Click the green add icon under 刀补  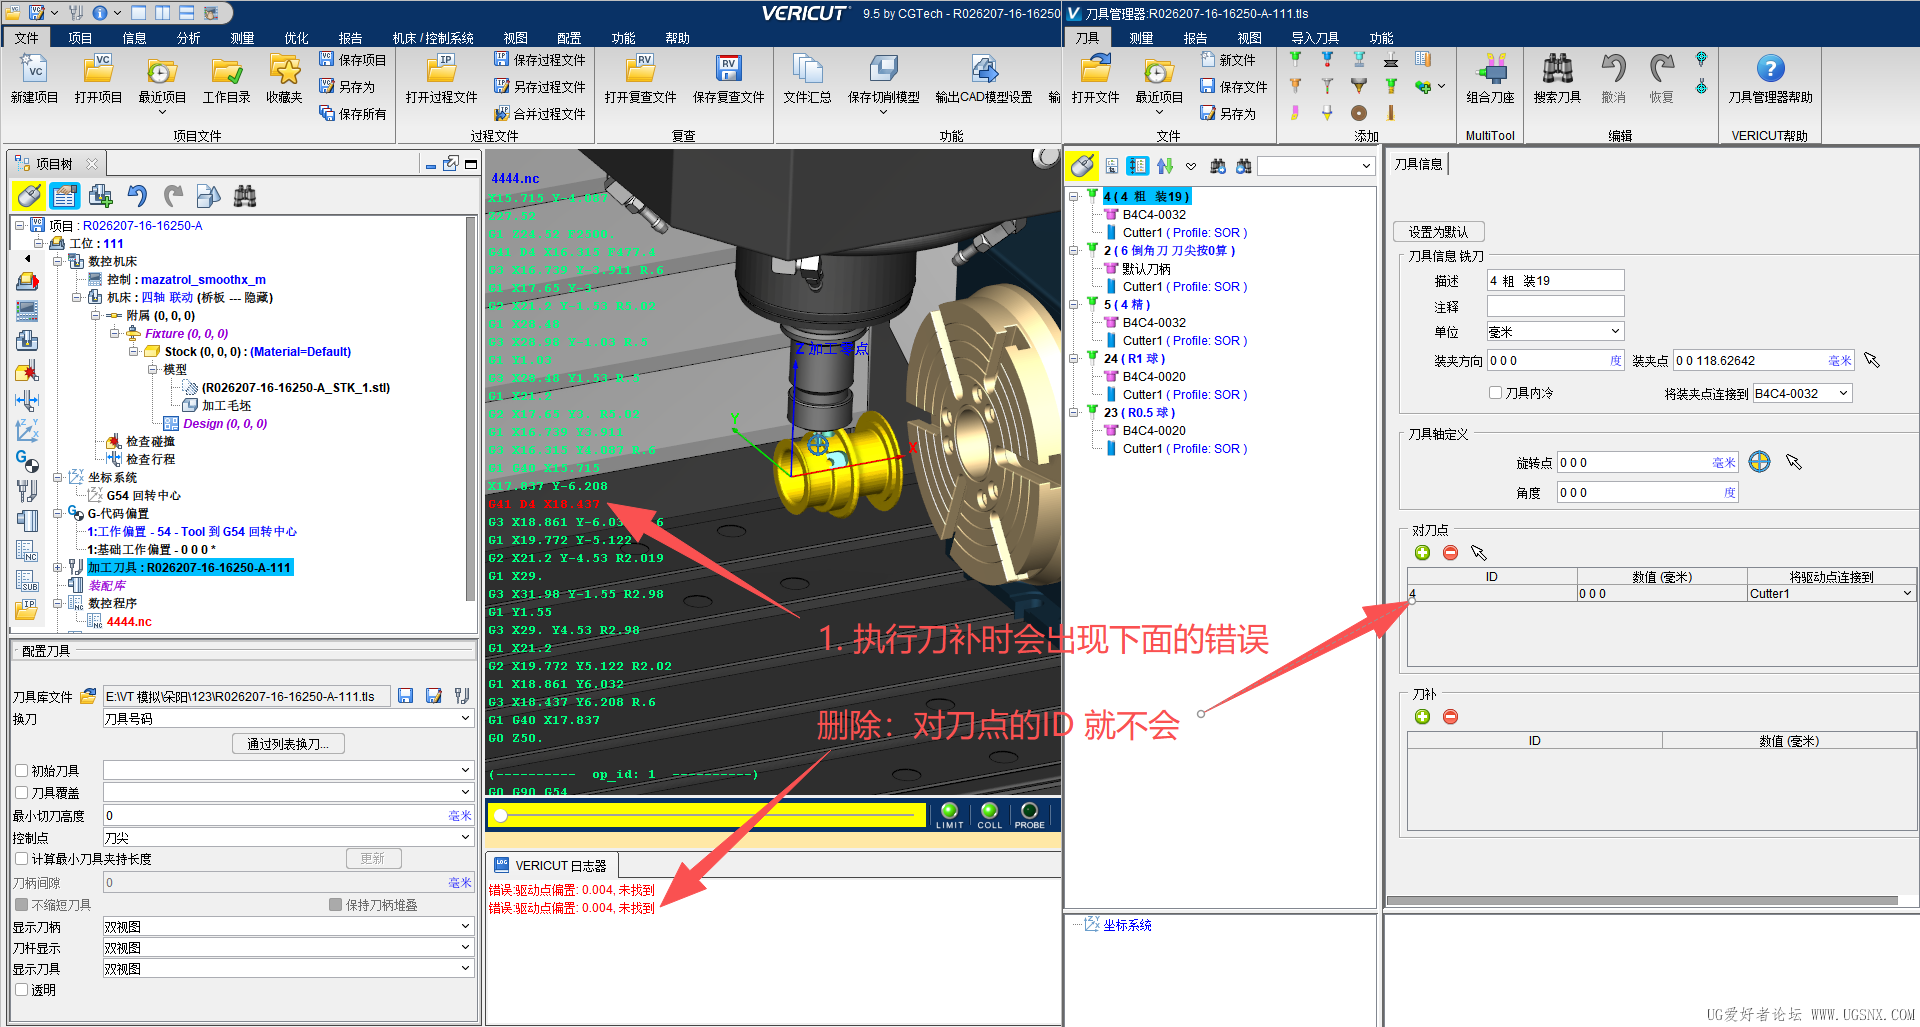point(1422,717)
